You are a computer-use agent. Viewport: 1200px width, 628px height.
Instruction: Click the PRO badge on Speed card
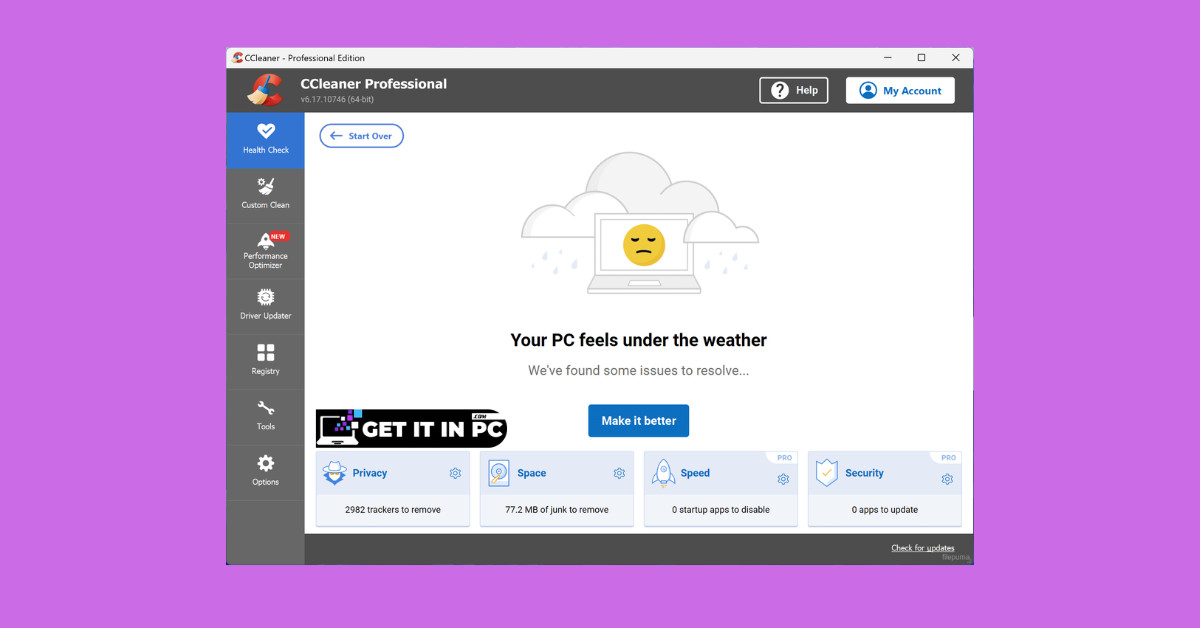point(785,458)
